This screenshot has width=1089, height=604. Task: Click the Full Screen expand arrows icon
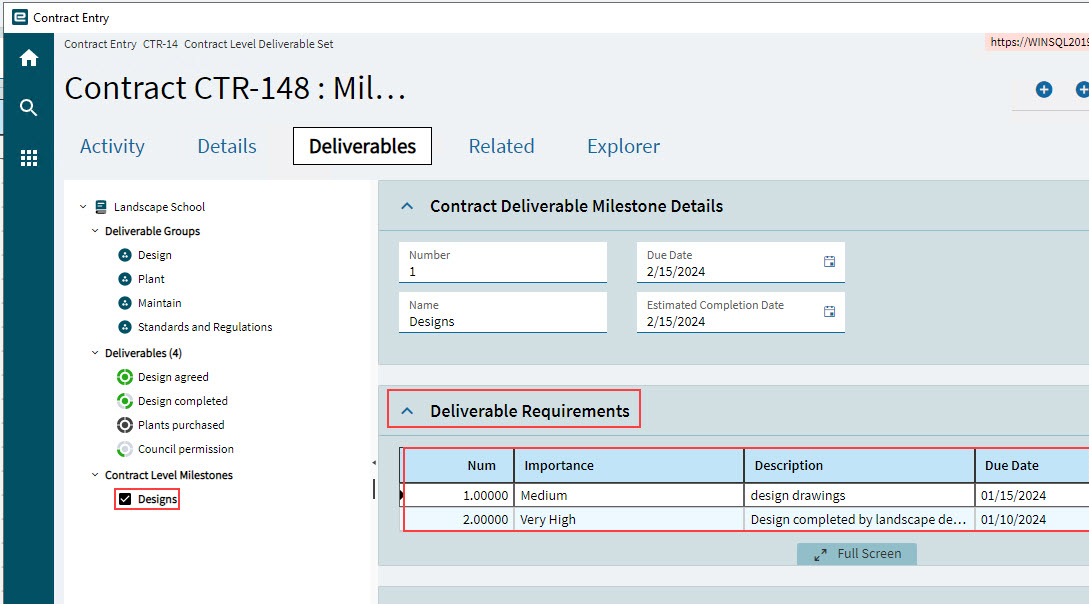(x=820, y=555)
